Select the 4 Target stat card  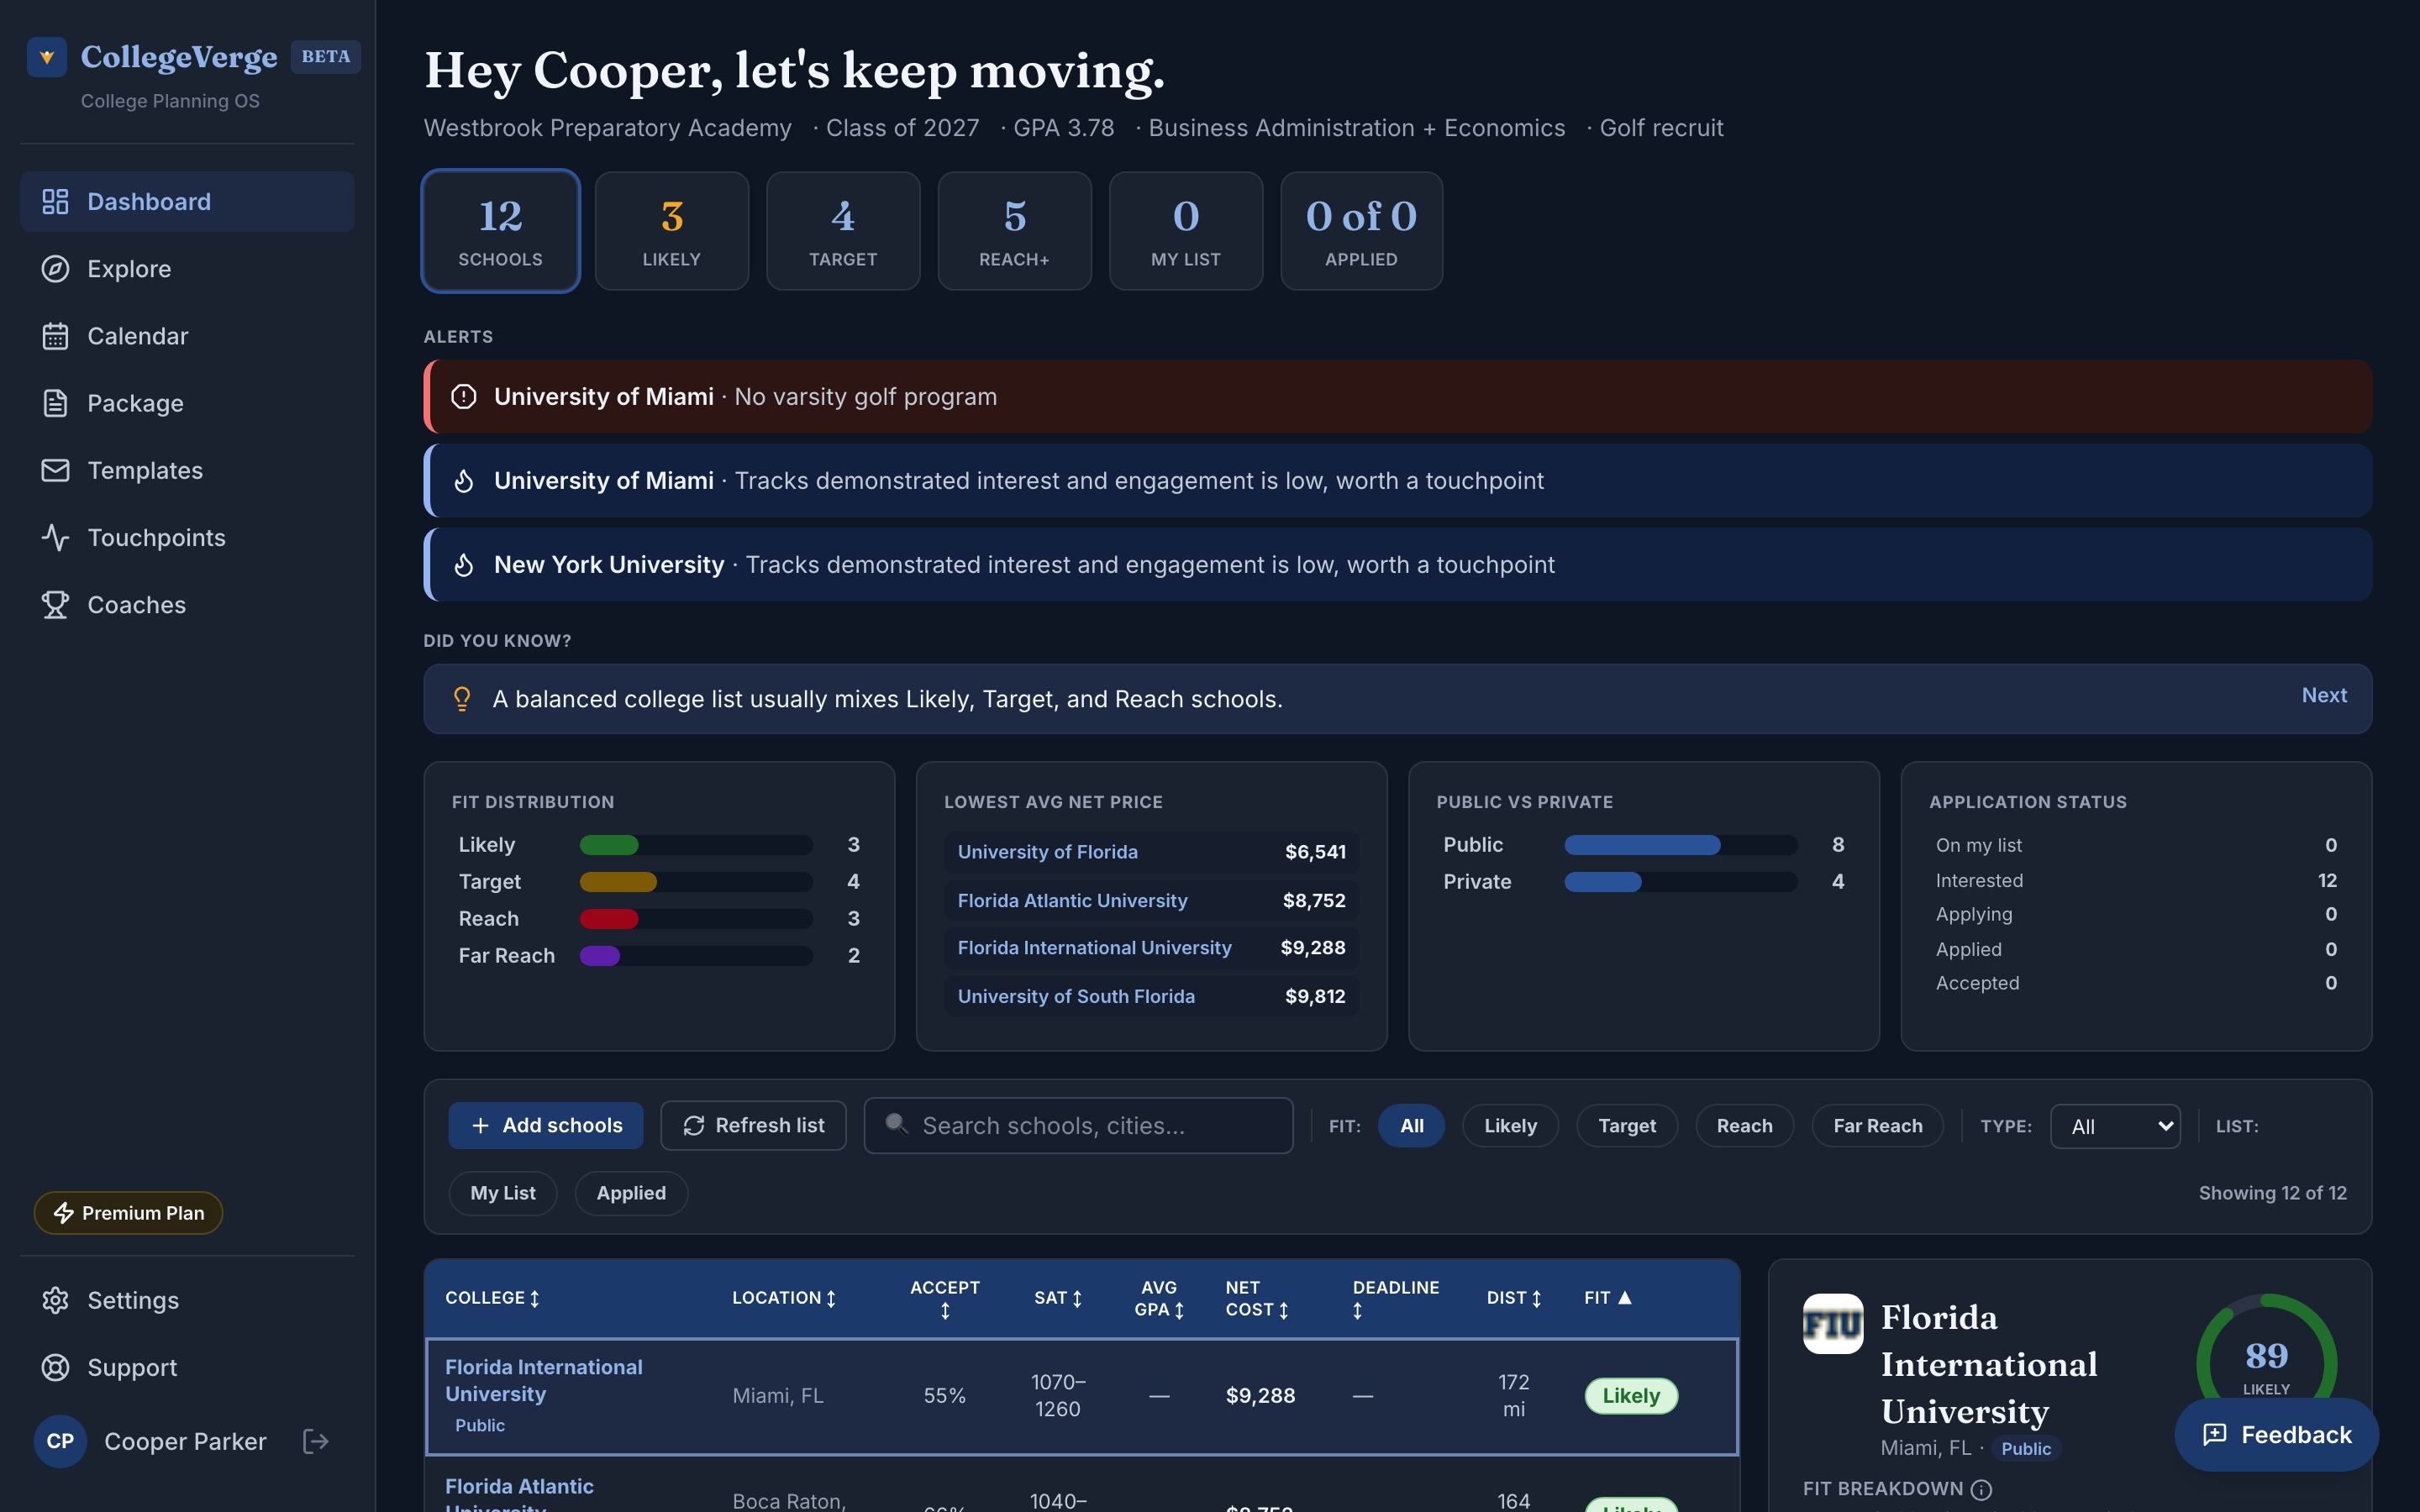pyautogui.click(x=843, y=231)
